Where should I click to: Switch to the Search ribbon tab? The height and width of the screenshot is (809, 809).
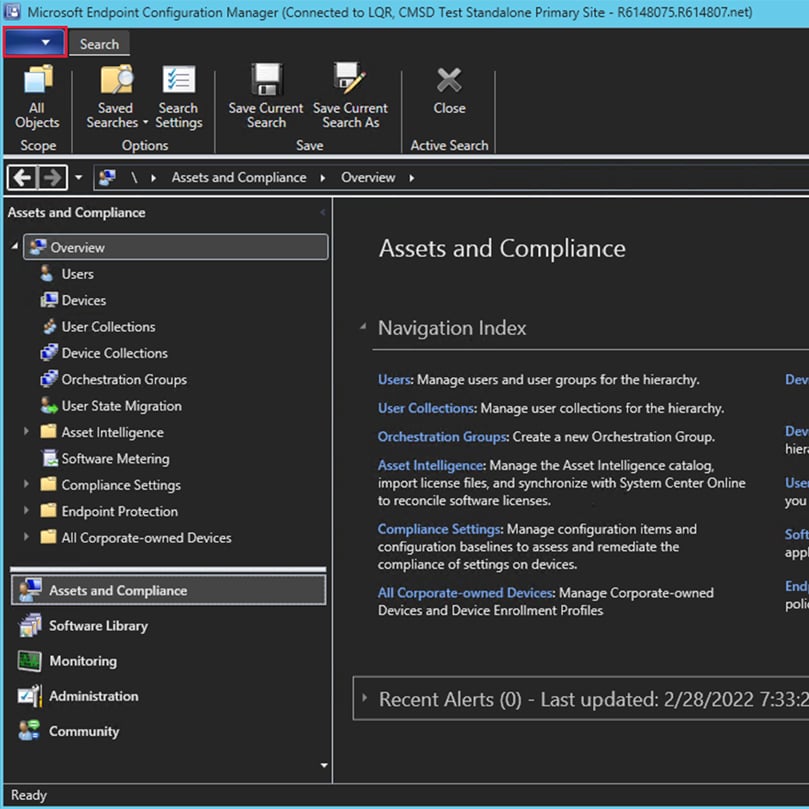tap(99, 43)
